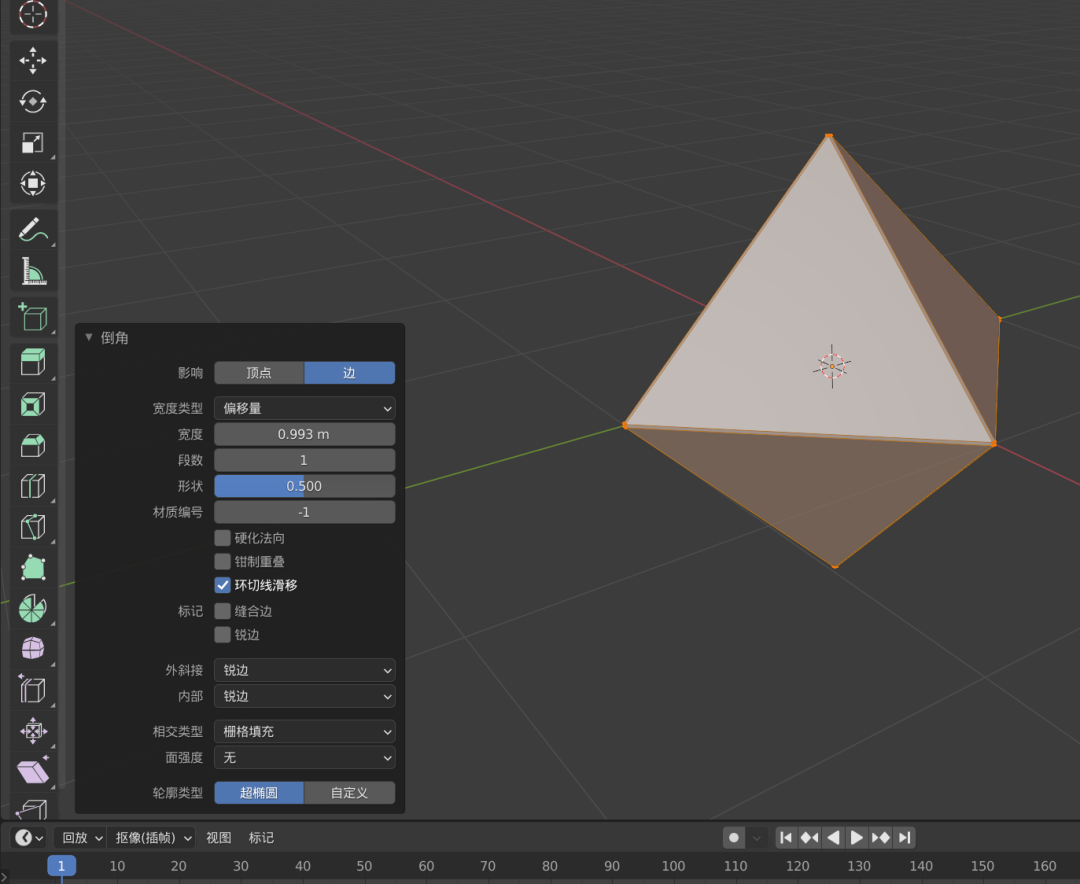Jump to the previous keyframe
This screenshot has height=884, width=1080.
(x=809, y=838)
